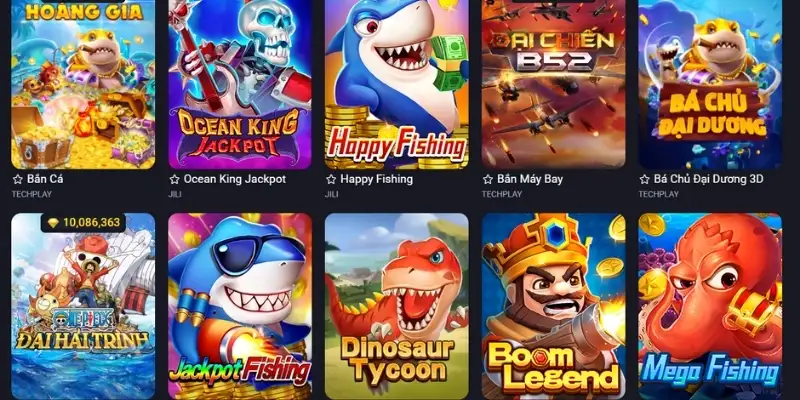Select the Bá Chủ Đại Dương game cover
The width and height of the screenshot is (800, 400).
click(710, 84)
